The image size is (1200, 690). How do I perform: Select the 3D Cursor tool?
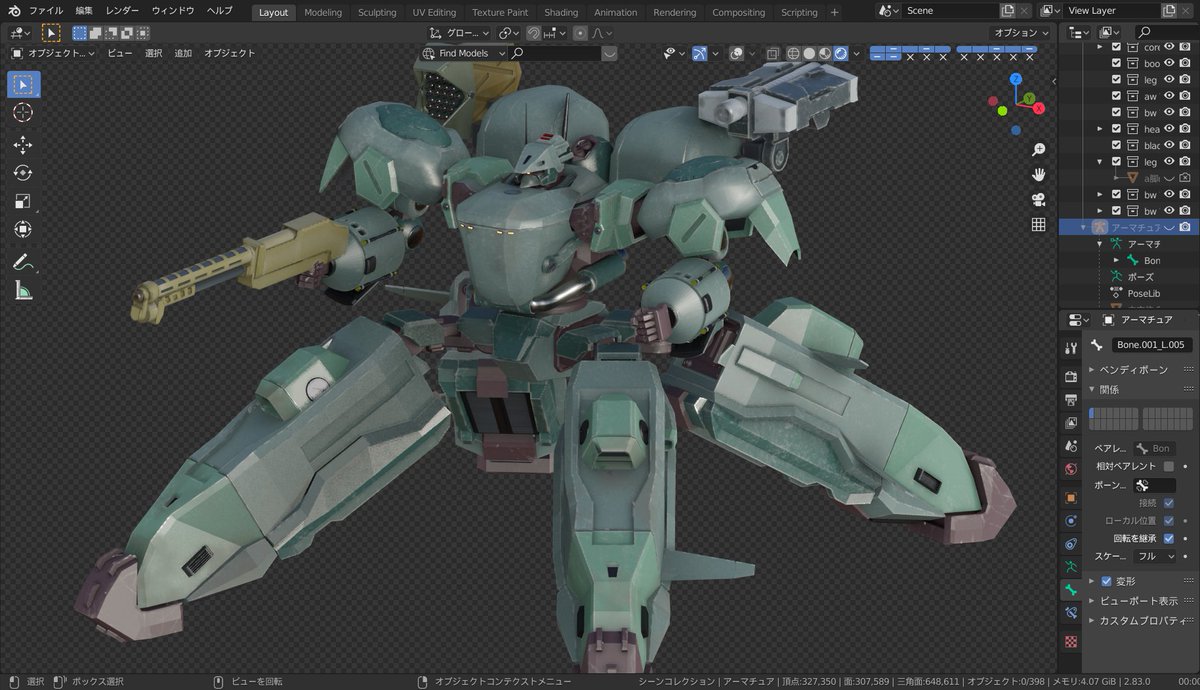coord(23,113)
